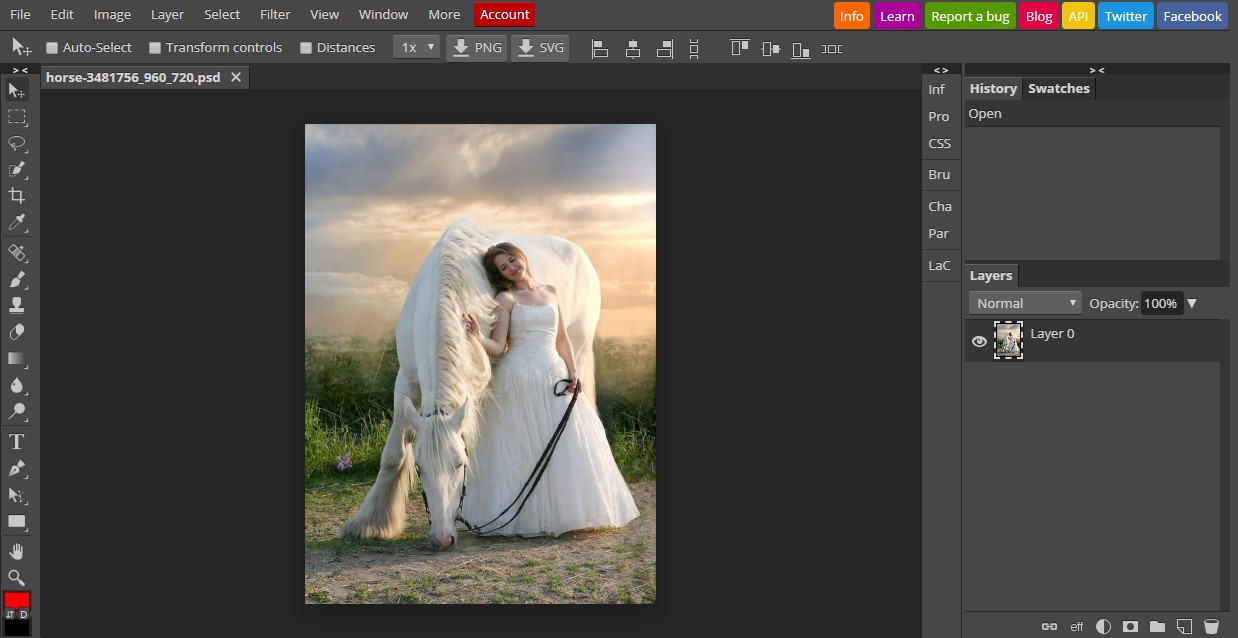Viewport: 1238px width, 638px height.
Task: Open the File menu
Action: [x=20, y=14]
